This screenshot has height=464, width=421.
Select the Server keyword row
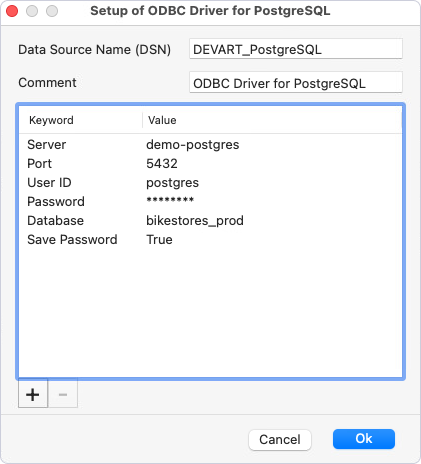pyautogui.click(x=210, y=145)
